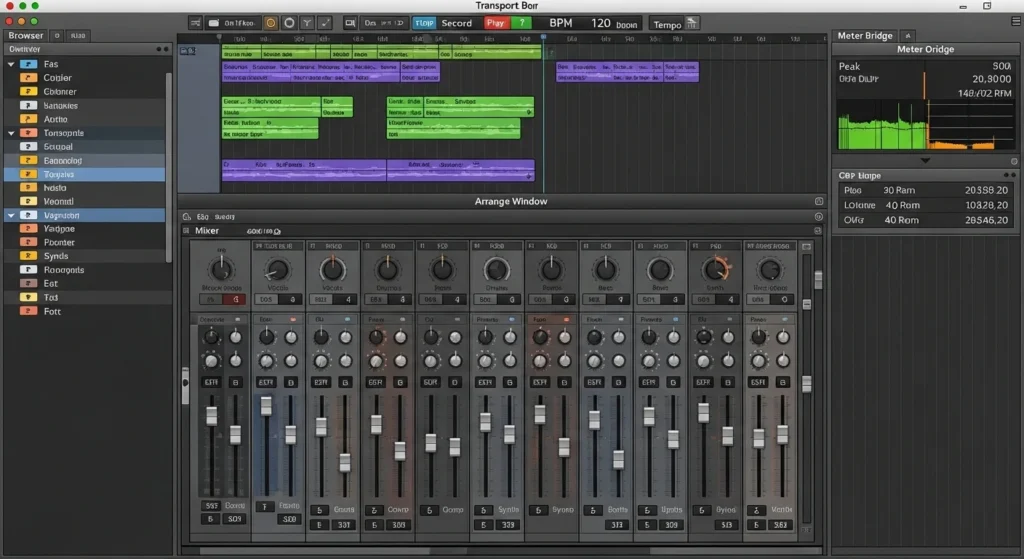Open the Second time format dropdown
The image size is (1024, 559).
tap(456, 23)
